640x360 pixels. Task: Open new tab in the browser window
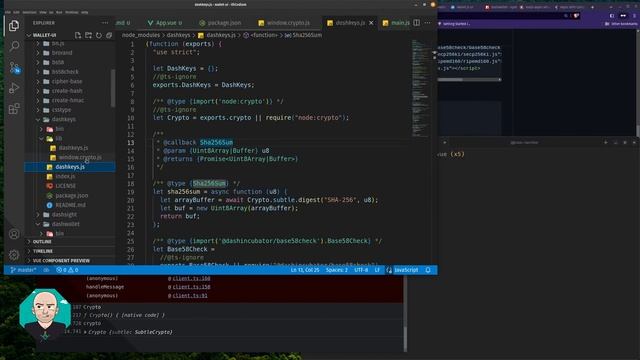(593, 7)
